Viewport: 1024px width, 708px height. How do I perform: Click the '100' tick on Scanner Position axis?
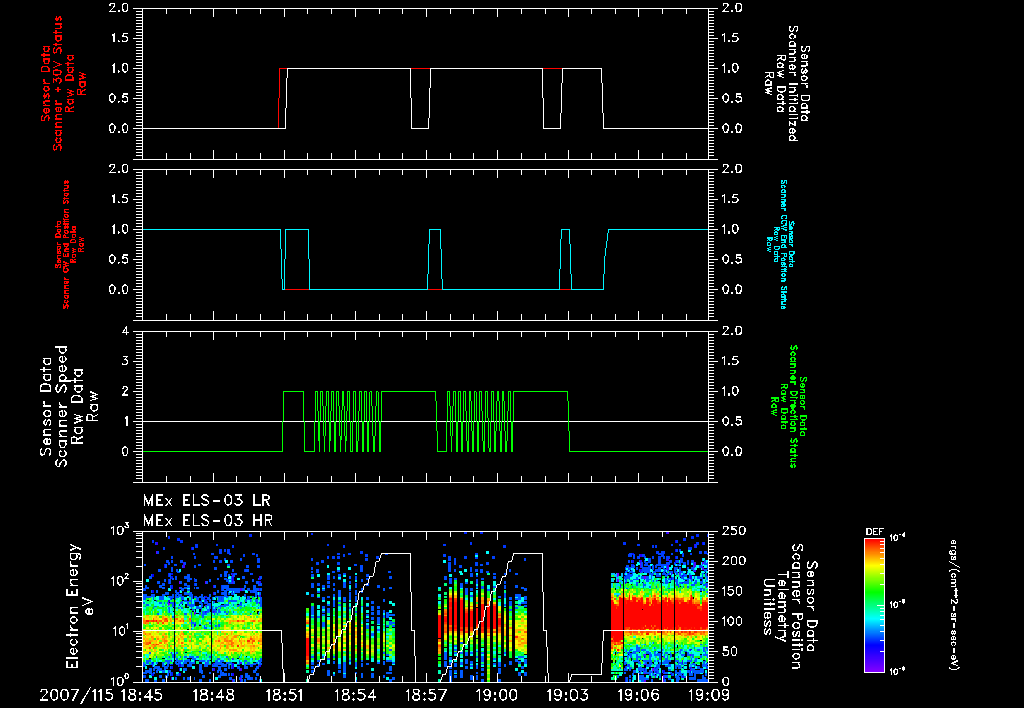(x=733, y=621)
